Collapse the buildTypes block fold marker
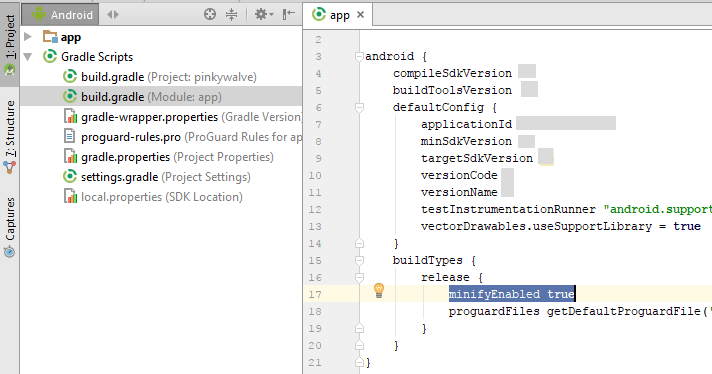The height and width of the screenshot is (374, 712). point(359,260)
